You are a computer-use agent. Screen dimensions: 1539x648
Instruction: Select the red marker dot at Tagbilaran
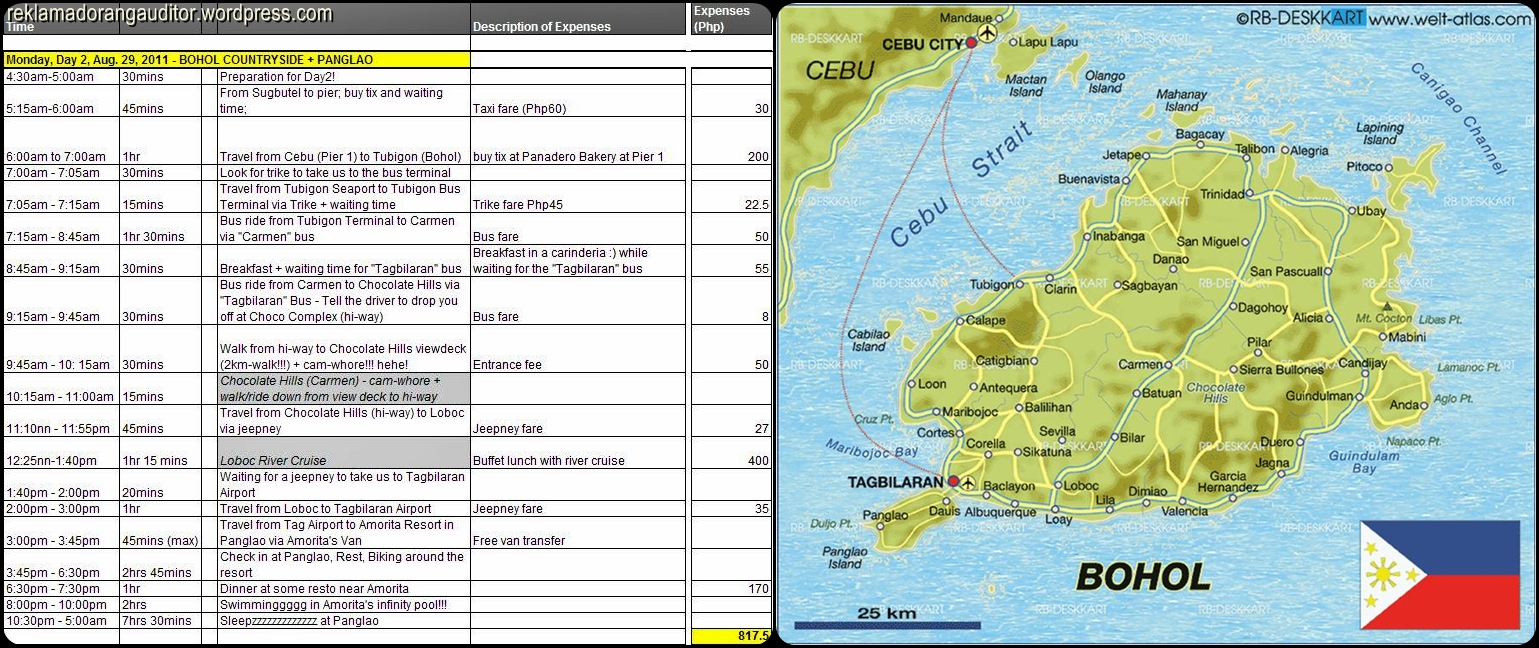tap(953, 481)
